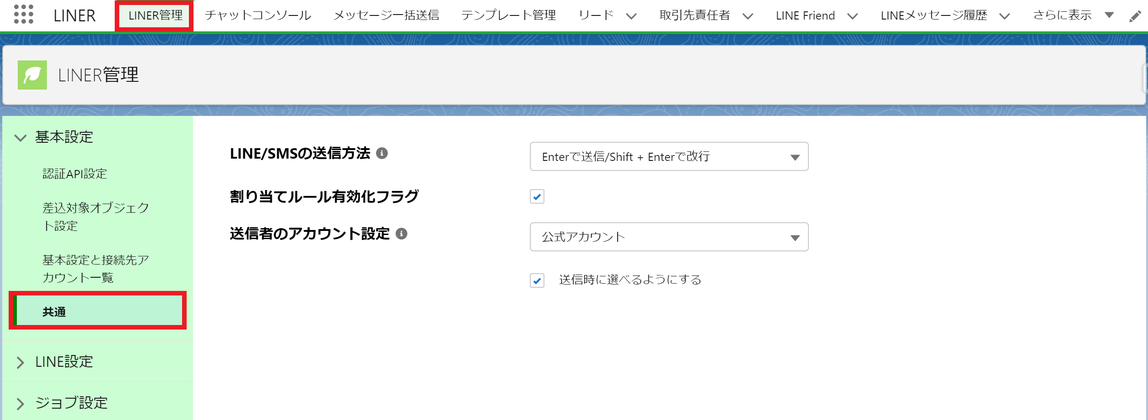Toggle 送信時に選べるようにする checkbox
This screenshot has height=420, width=1148.
point(537,280)
